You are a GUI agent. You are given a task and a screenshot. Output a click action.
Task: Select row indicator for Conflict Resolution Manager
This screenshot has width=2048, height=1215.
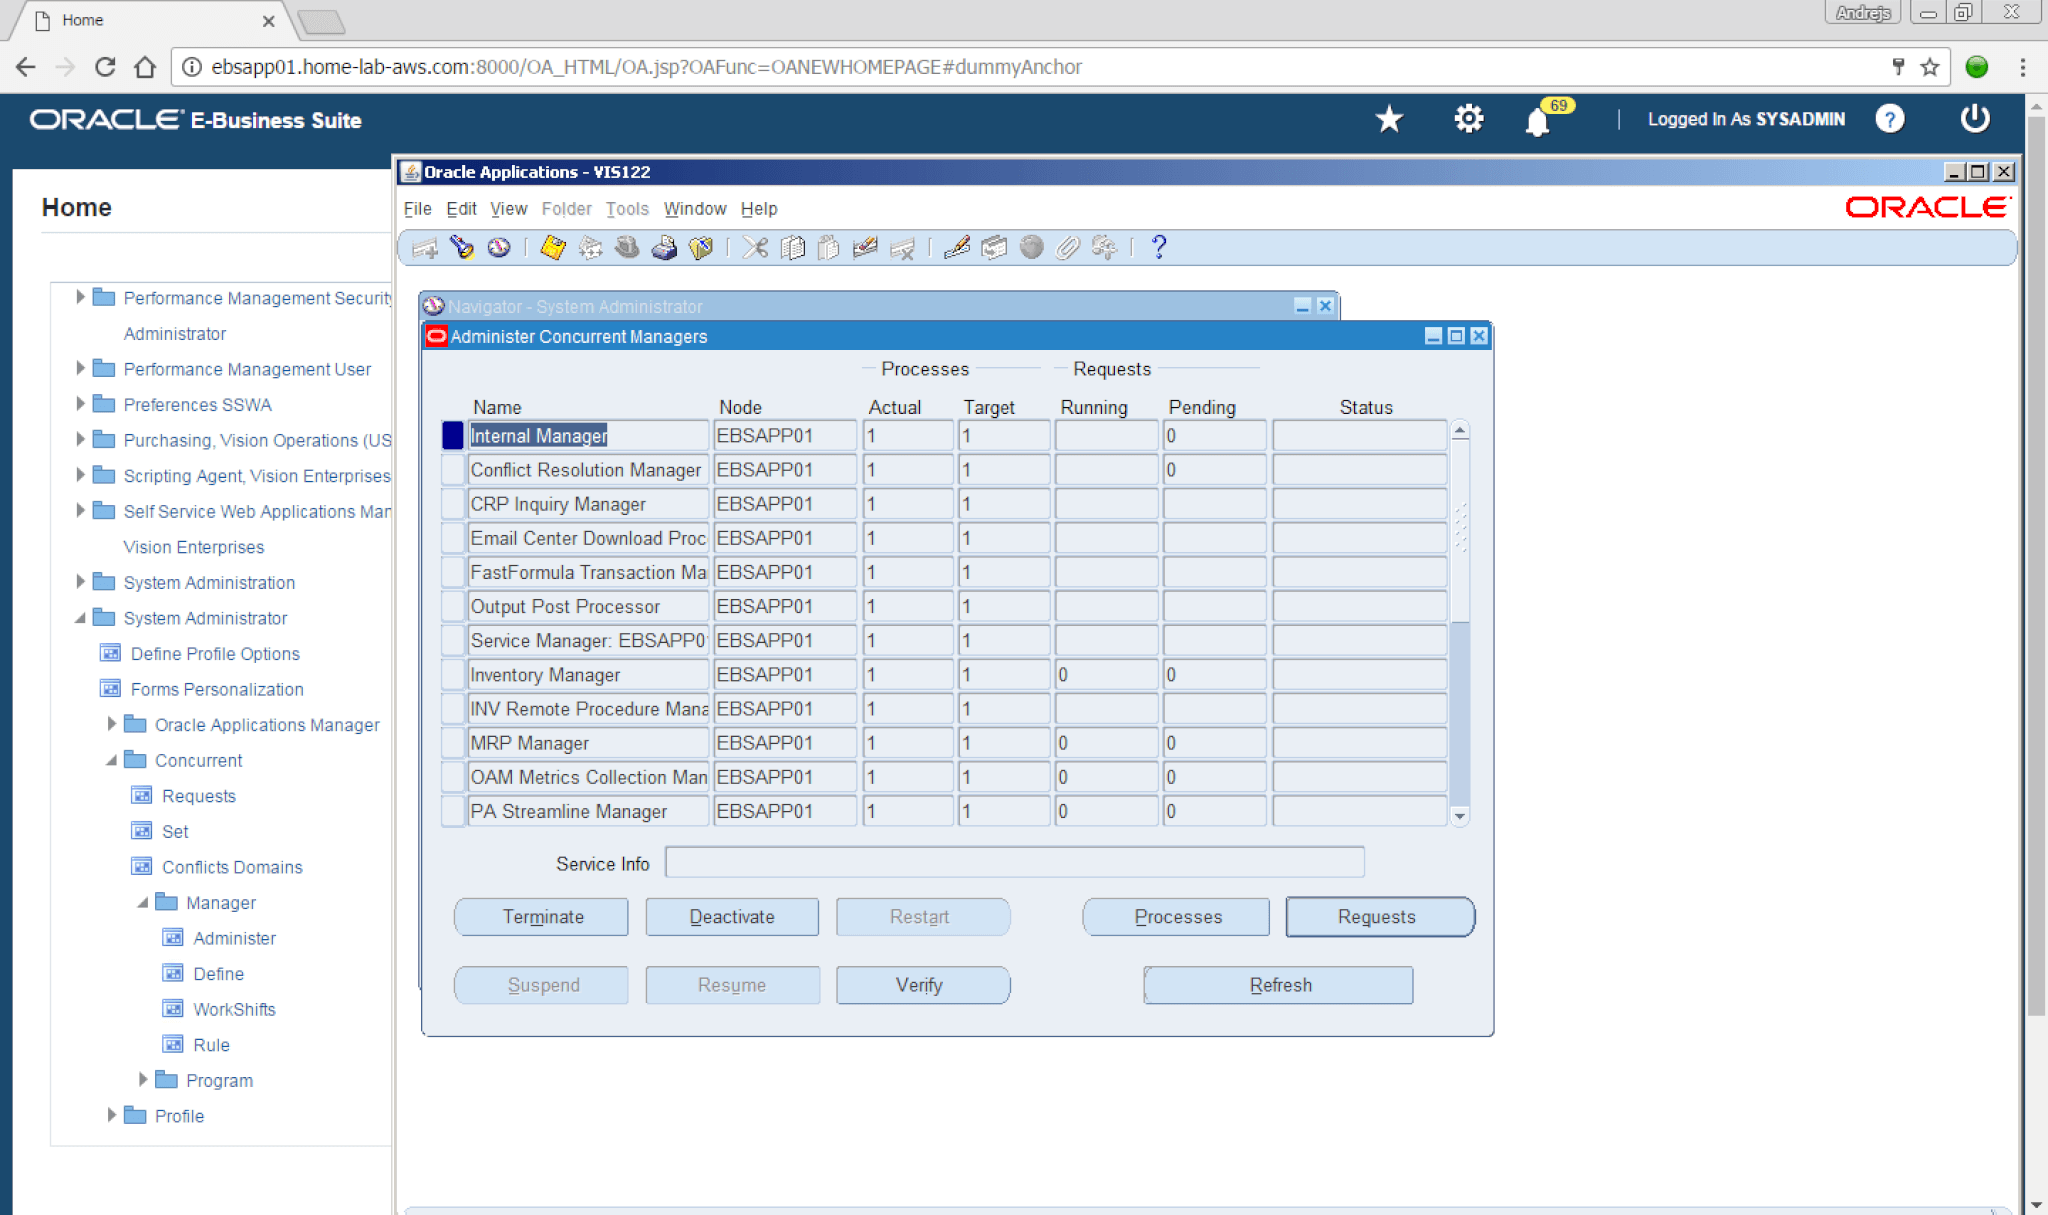pos(453,470)
